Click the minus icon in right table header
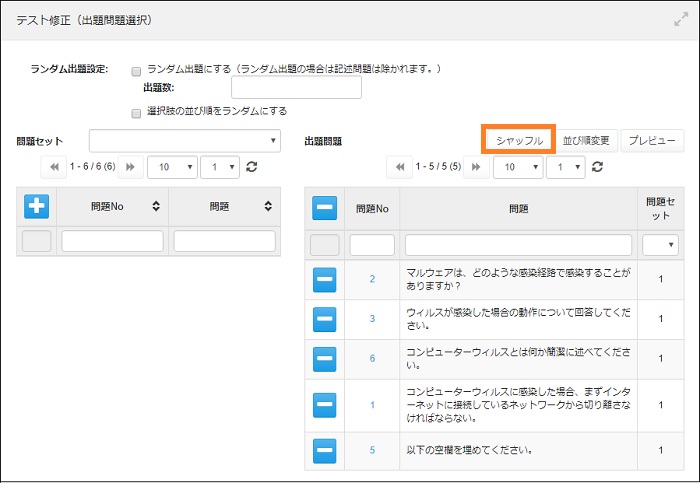This screenshot has width=700, height=483. 324,208
